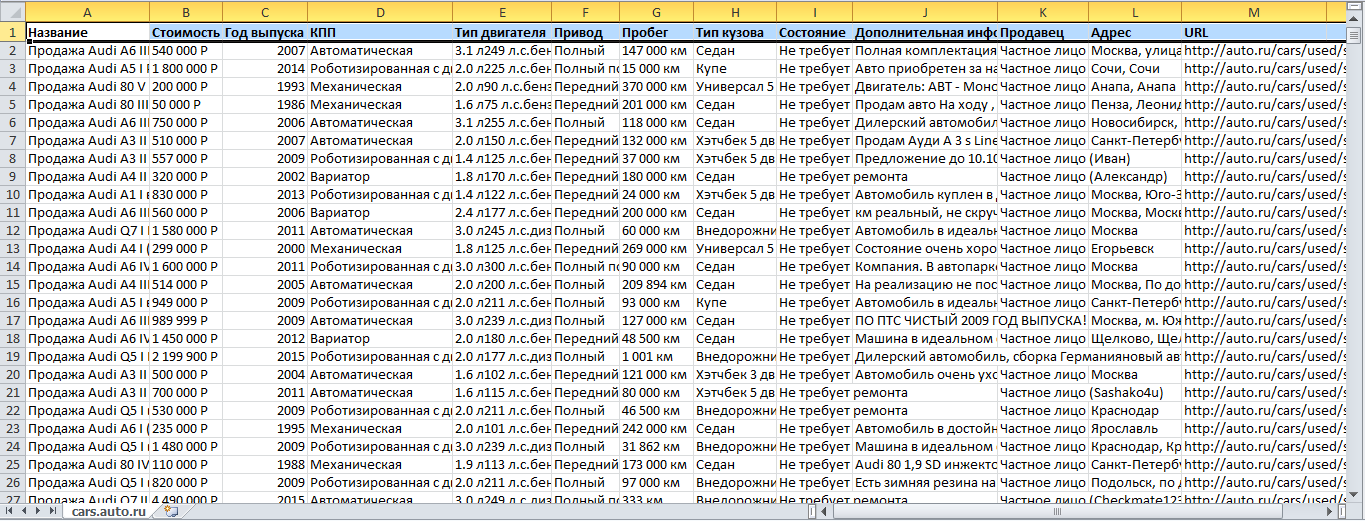This screenshot has width=1365, height=521.
Task: Select the 'Стоимость' header cell
Action: pyautogui.click(x=186, y=32)
